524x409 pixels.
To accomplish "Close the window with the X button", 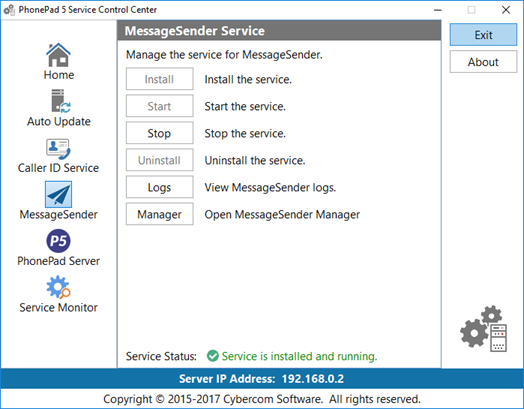I will pyautogui.click(x=506, y=10).
